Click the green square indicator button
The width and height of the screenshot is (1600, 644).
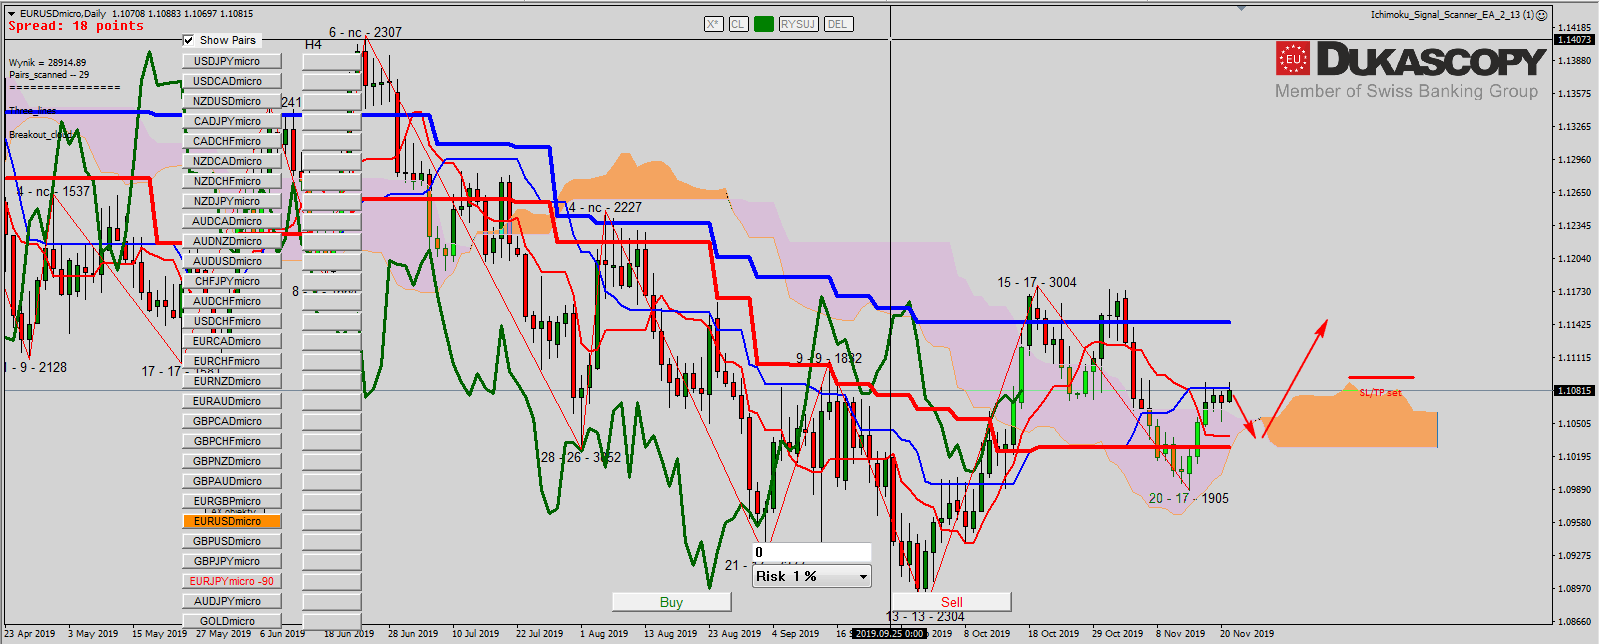[x=764, y=24]
